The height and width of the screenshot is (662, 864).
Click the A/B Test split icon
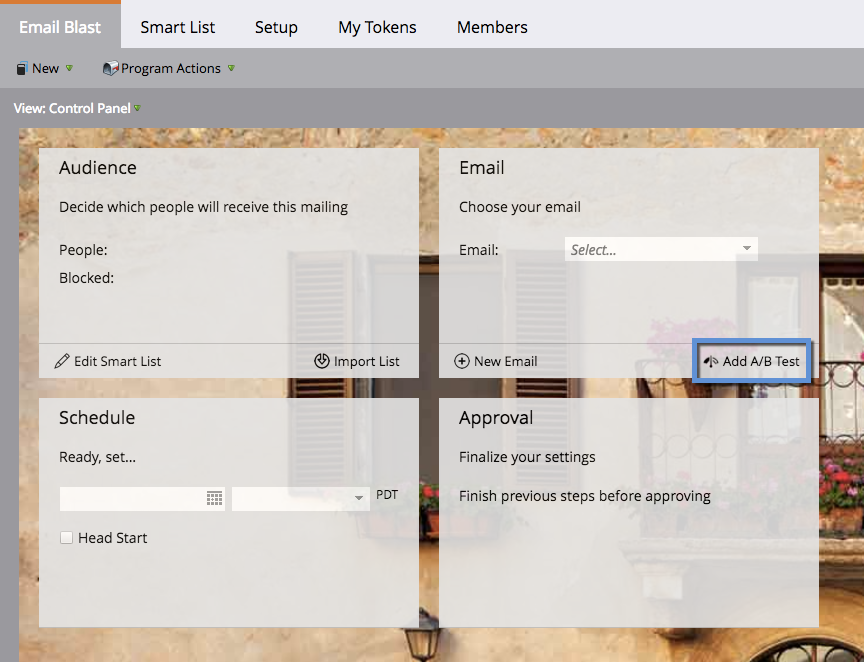[x=711, y=361]
